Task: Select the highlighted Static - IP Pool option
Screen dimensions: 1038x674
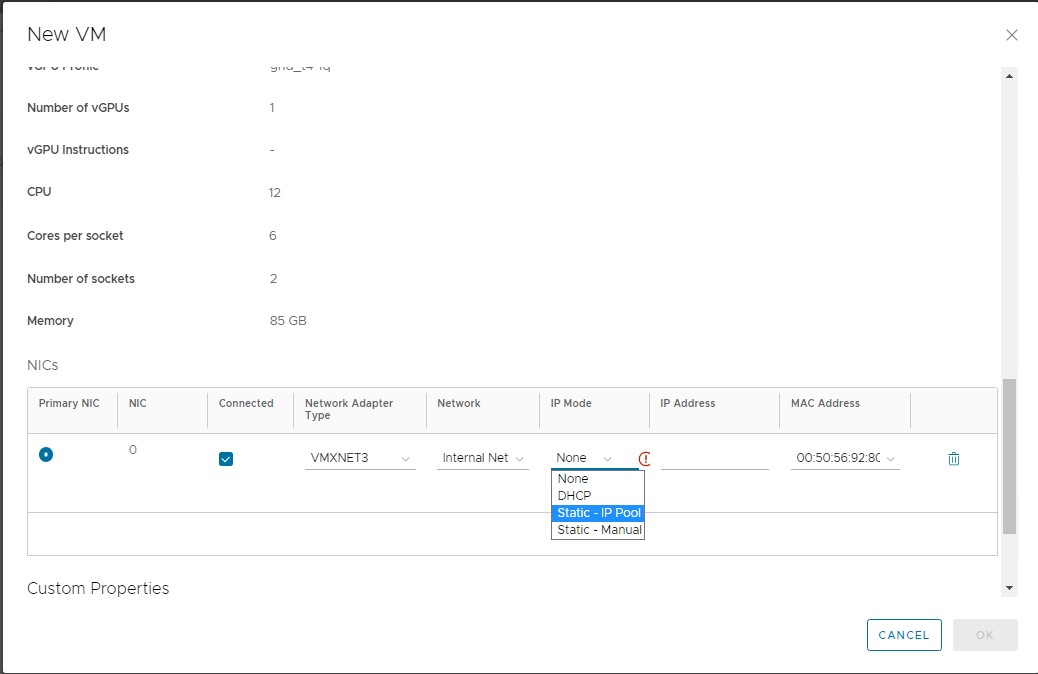Action: 597,512
